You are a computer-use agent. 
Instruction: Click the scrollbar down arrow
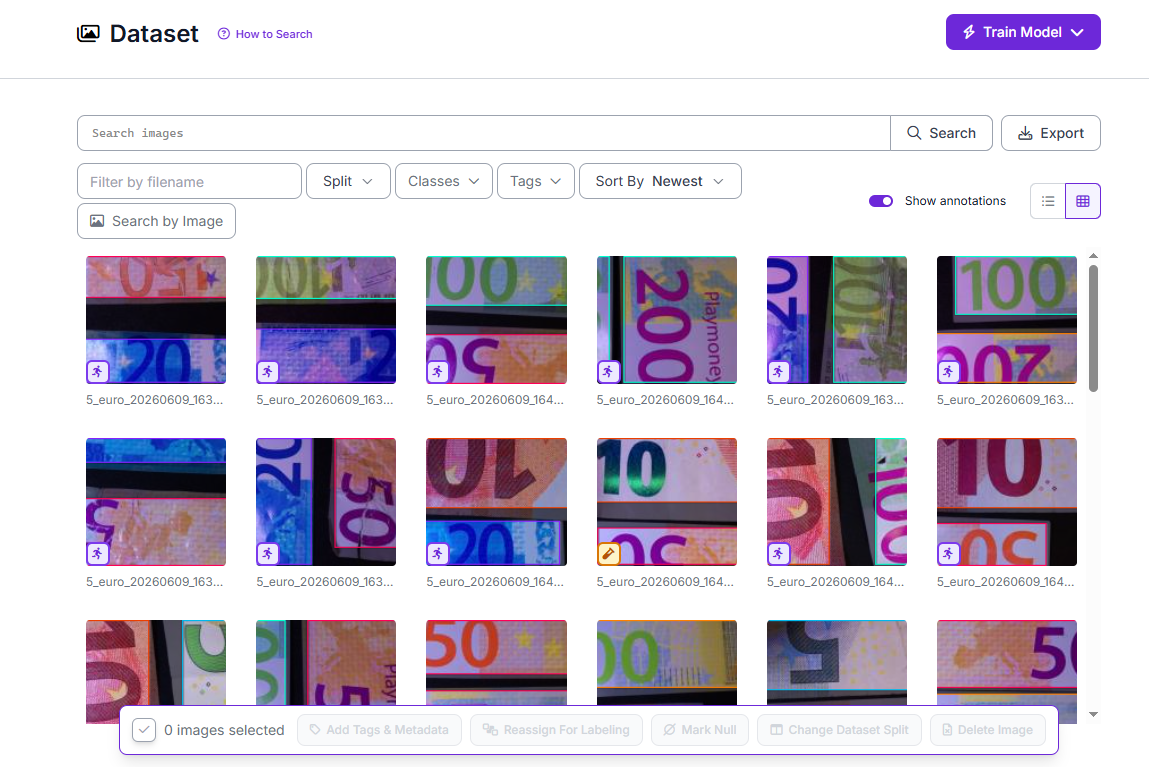click(x=1093, y=714)
